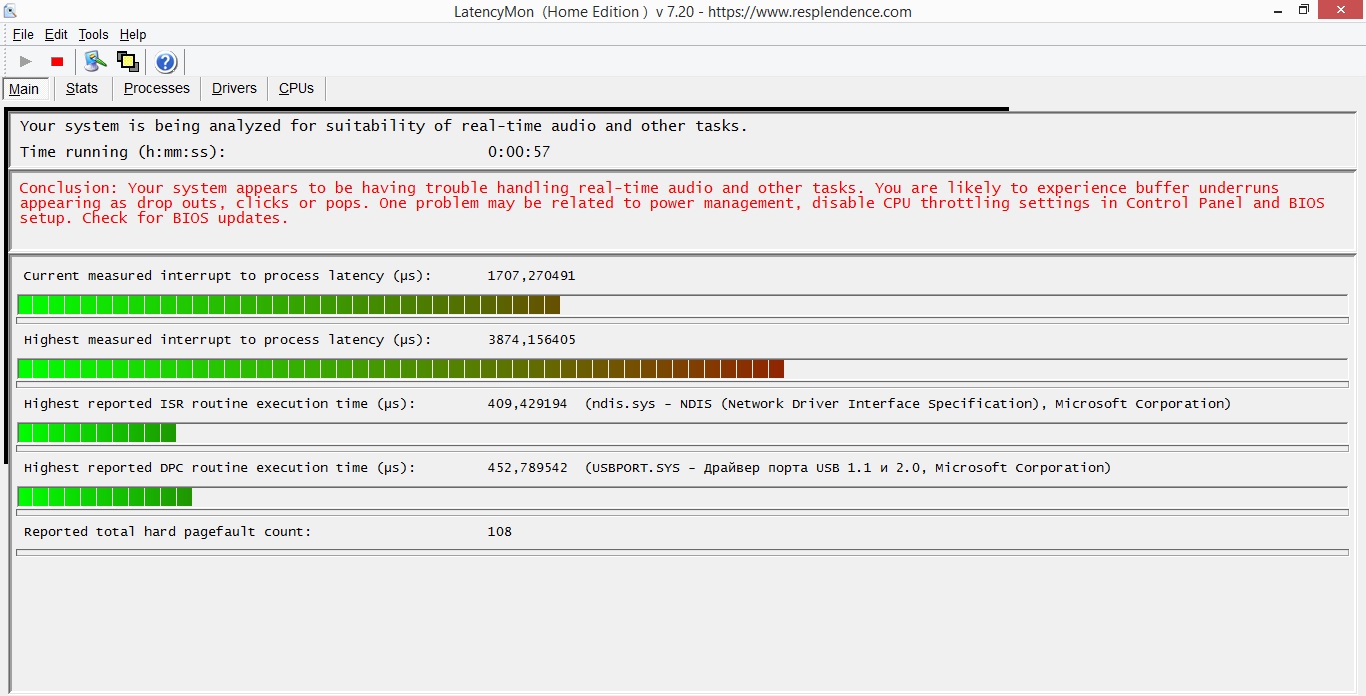The height and width of the screenshot is (696, 1366).
Task: Click the time running value 0:00:57
Action: click(519, 152)
